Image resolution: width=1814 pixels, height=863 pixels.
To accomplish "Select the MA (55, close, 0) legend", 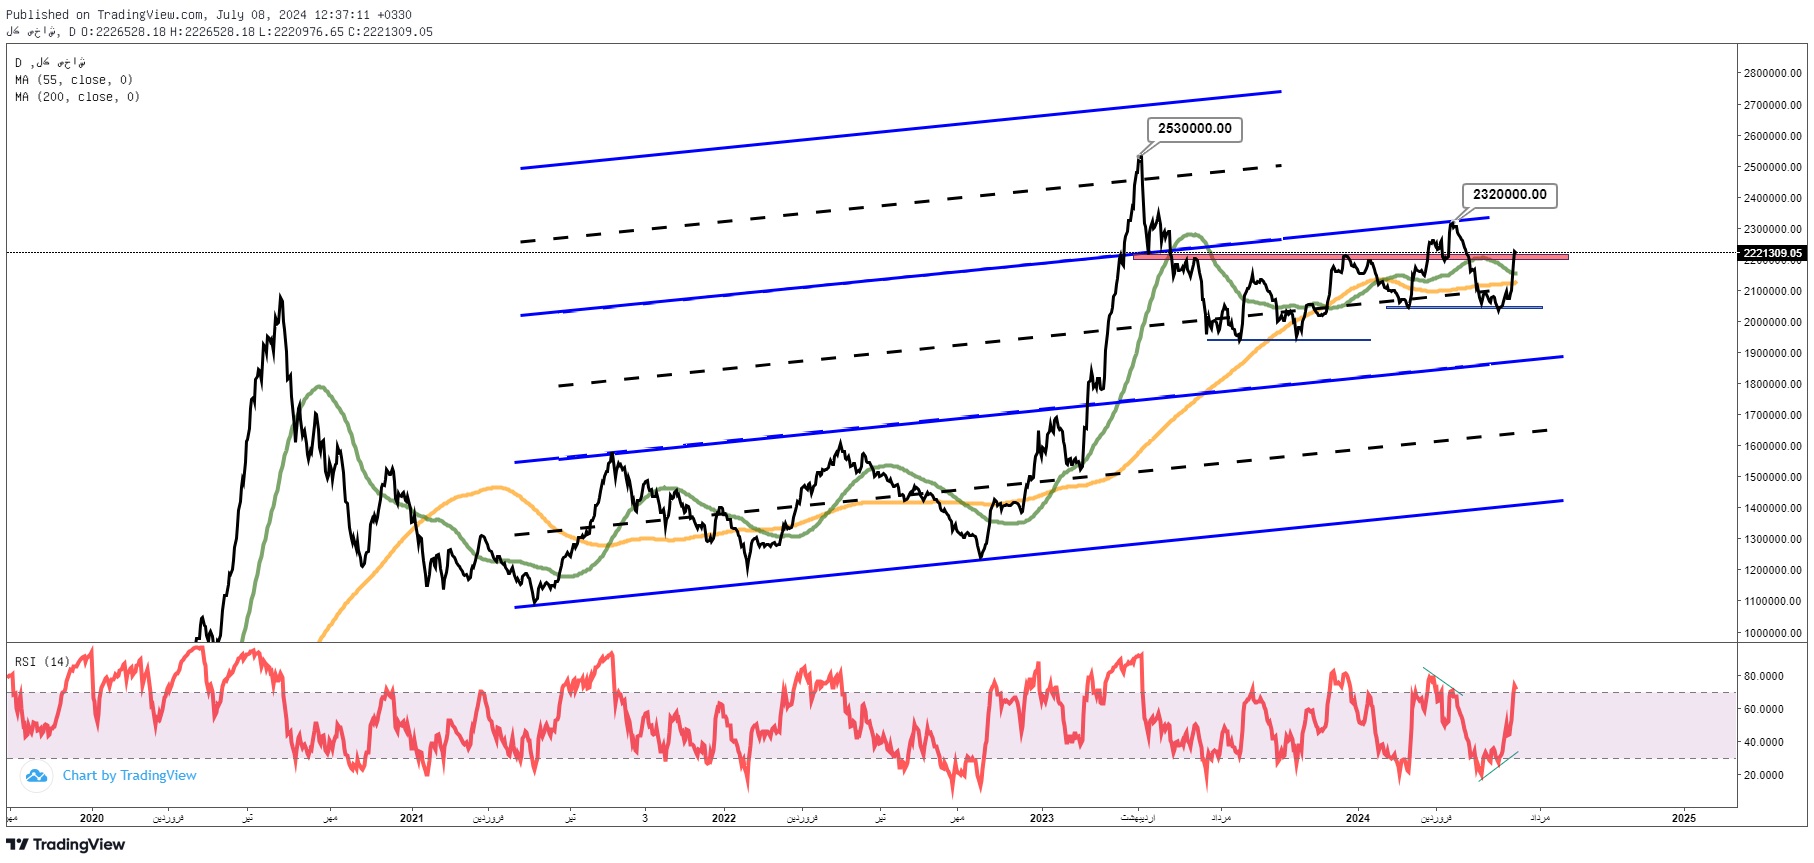I will pos(74,80).
